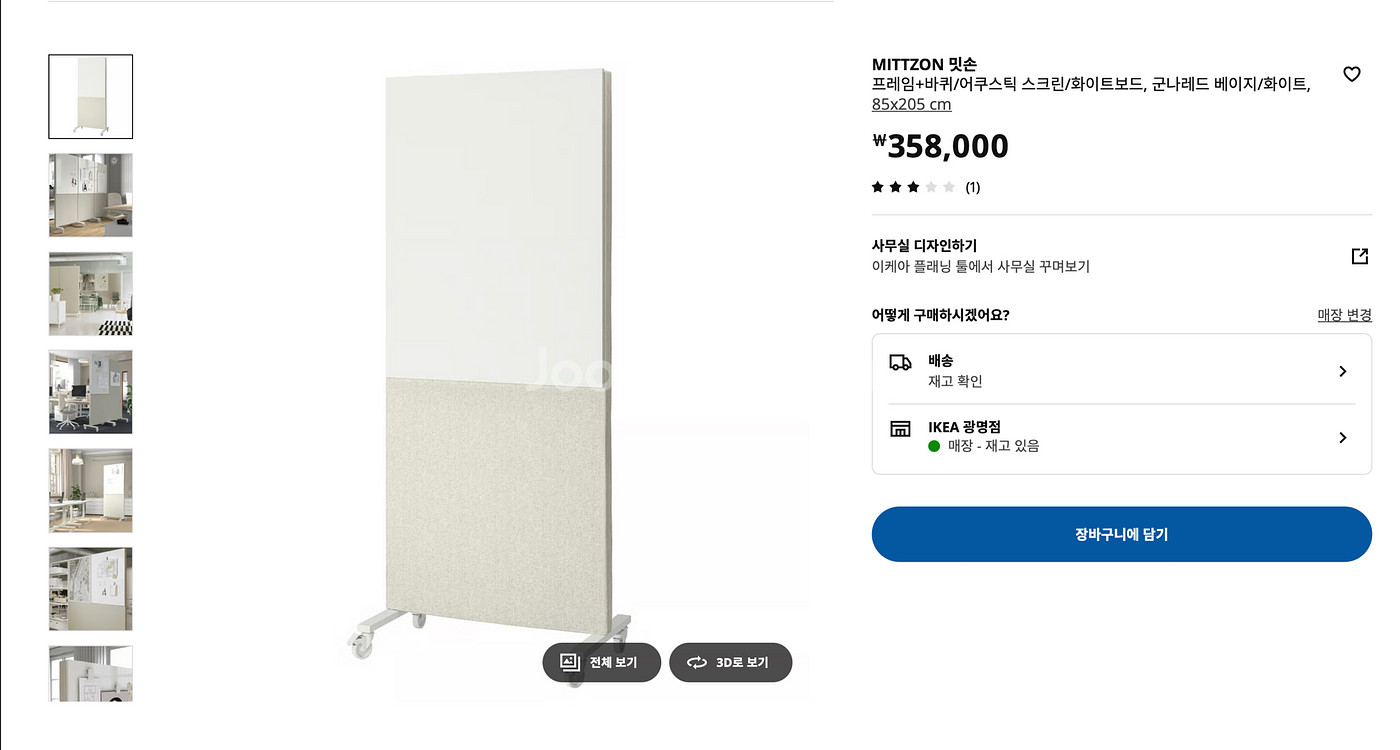Click the 매장 변경 link
Screen dimensions: 1400x750
click(1344, 315)
